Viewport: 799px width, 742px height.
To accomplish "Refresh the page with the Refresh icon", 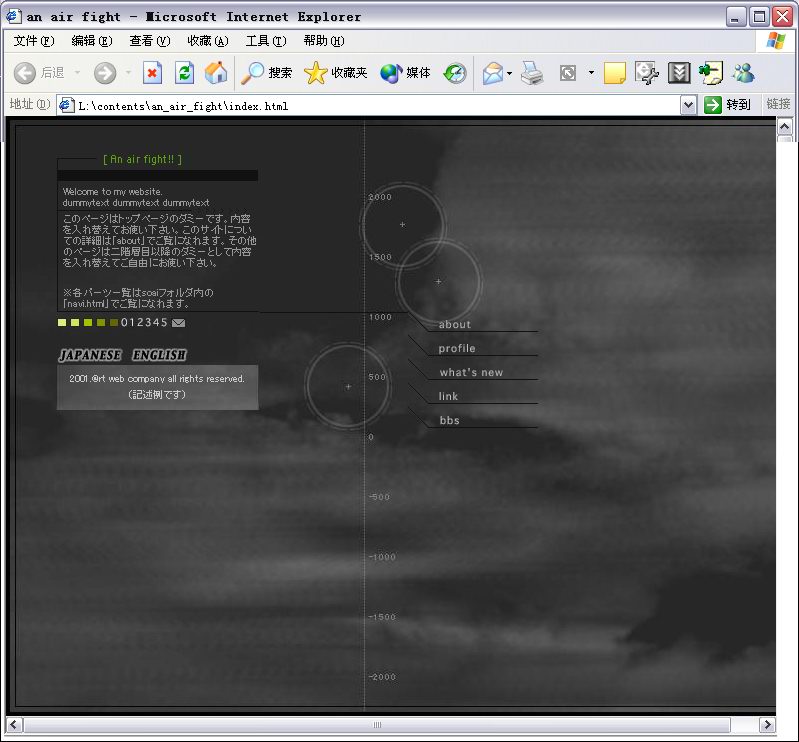I will click(184, 73).
